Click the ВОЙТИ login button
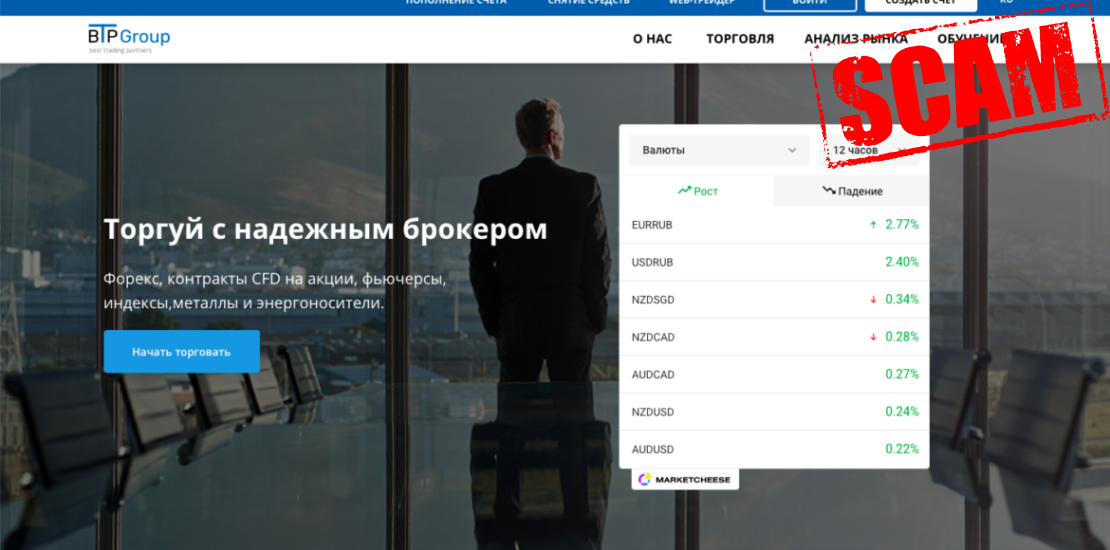This screenshot has height=550, width=1110. pyautogui.click(x=810, y=3)
